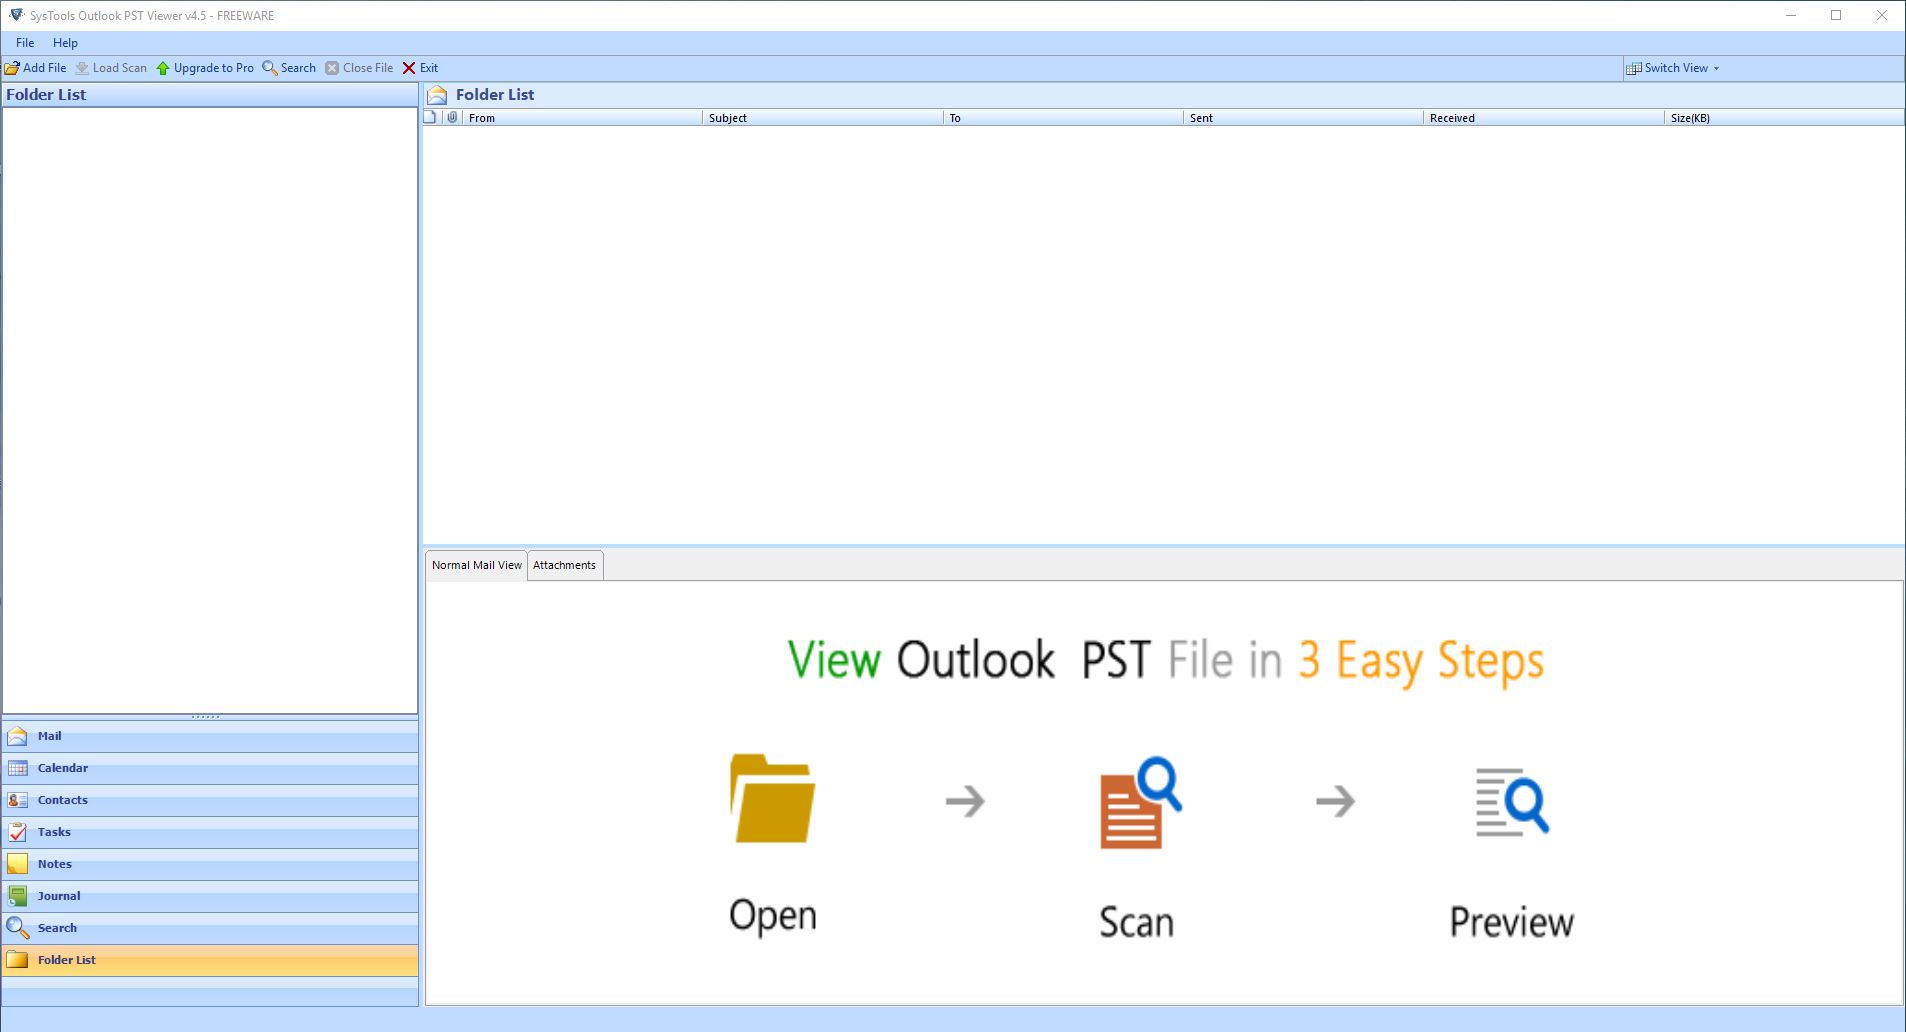The height and width of the screenshot is (1032, 1906).
Task: Click the Folder List folder icon in sidebar
Action: point(17,960)
